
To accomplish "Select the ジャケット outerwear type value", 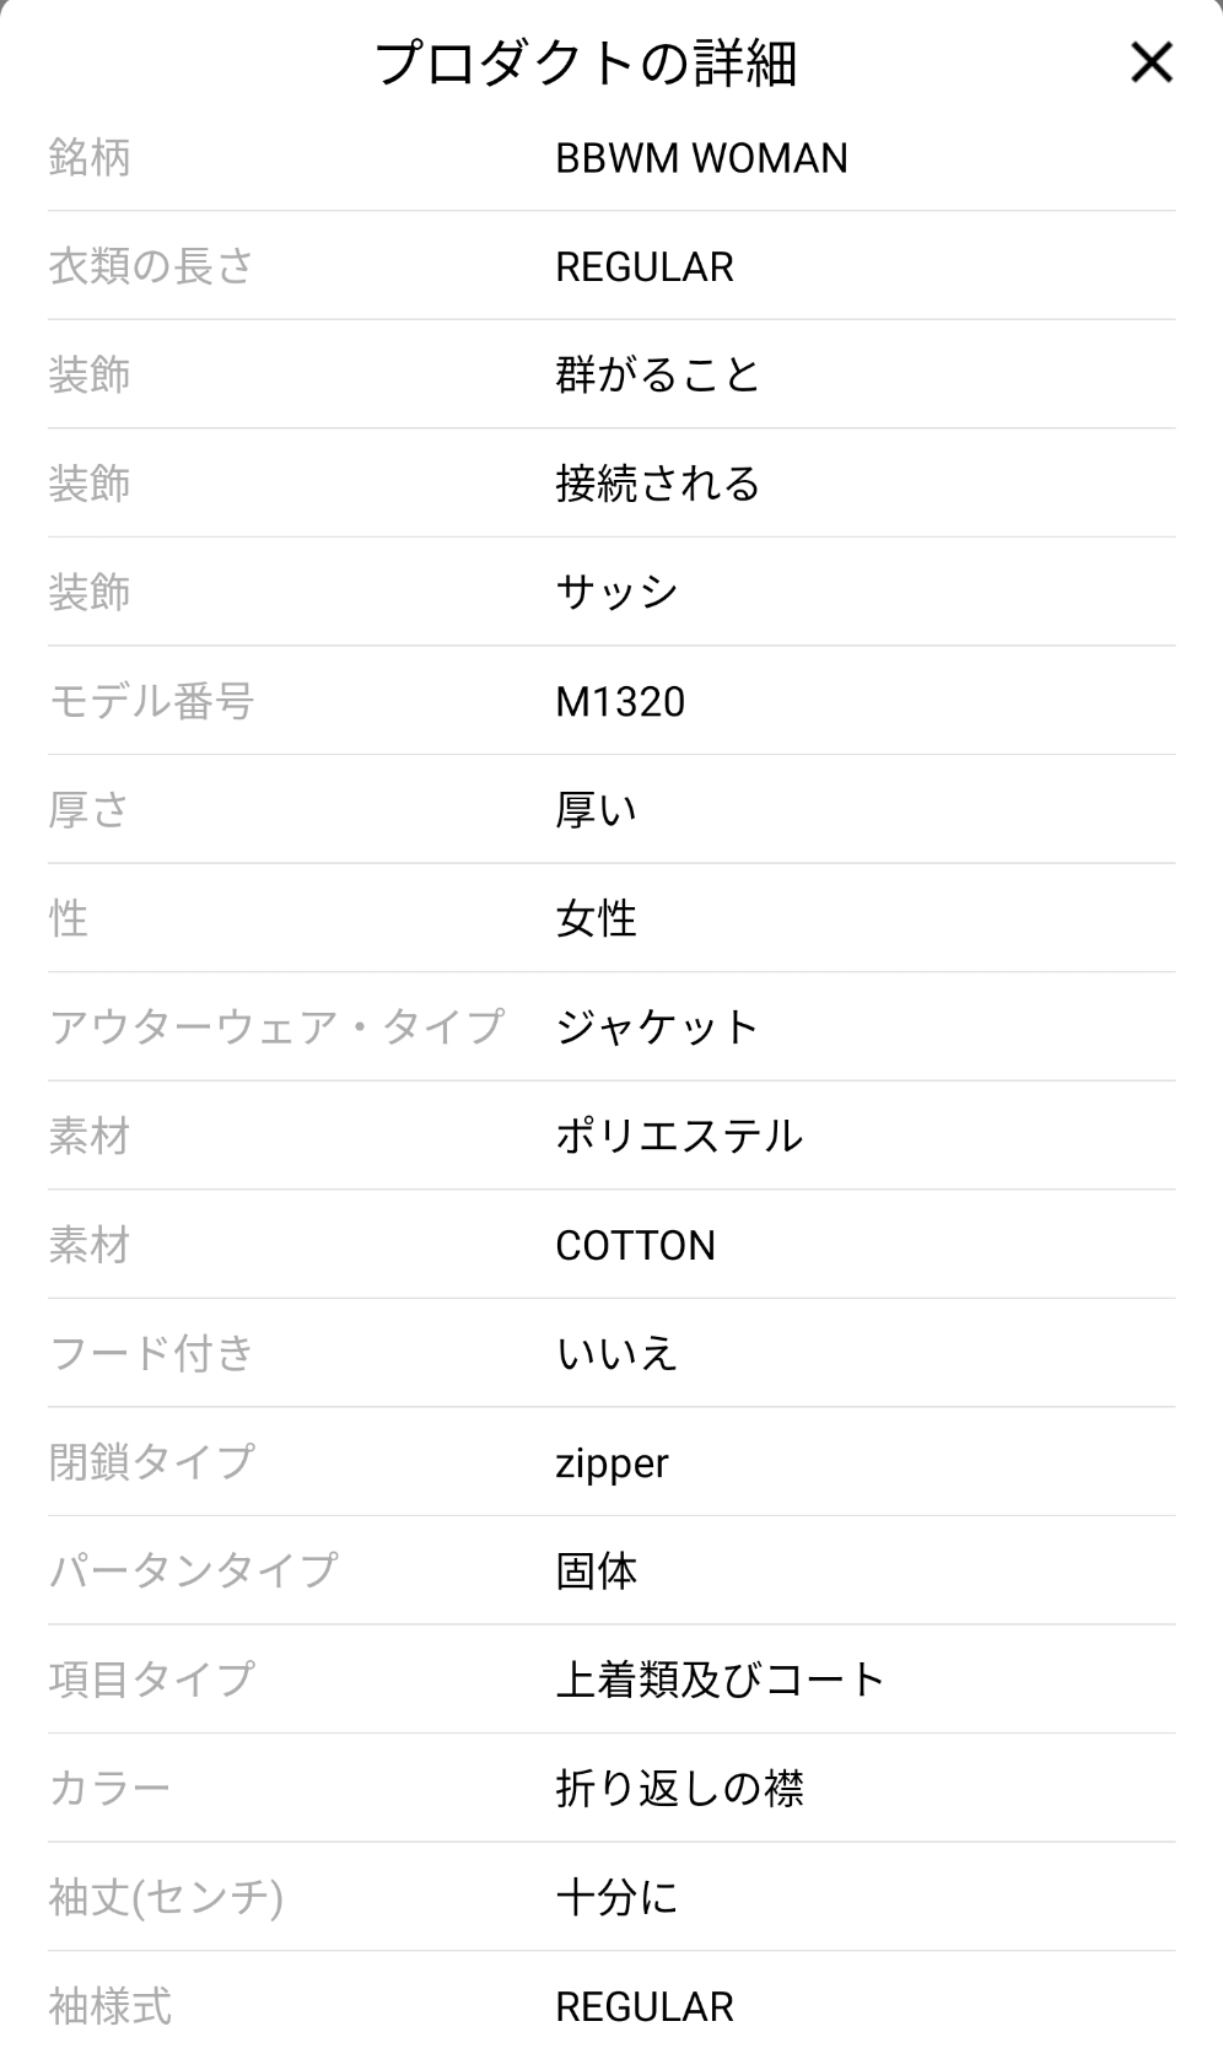I will pyautogui.click(x=658, y=1028).
